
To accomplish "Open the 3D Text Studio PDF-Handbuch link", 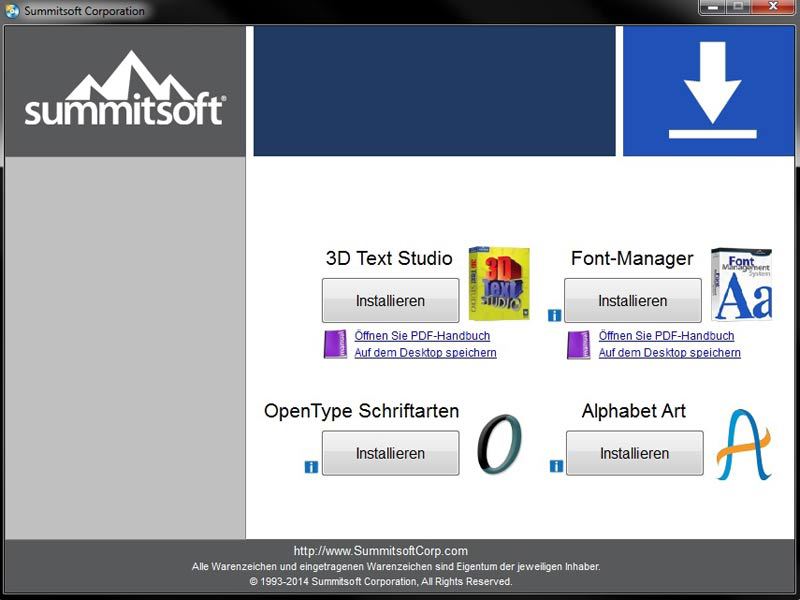I will pyautogui.click(x=422, y=336).
